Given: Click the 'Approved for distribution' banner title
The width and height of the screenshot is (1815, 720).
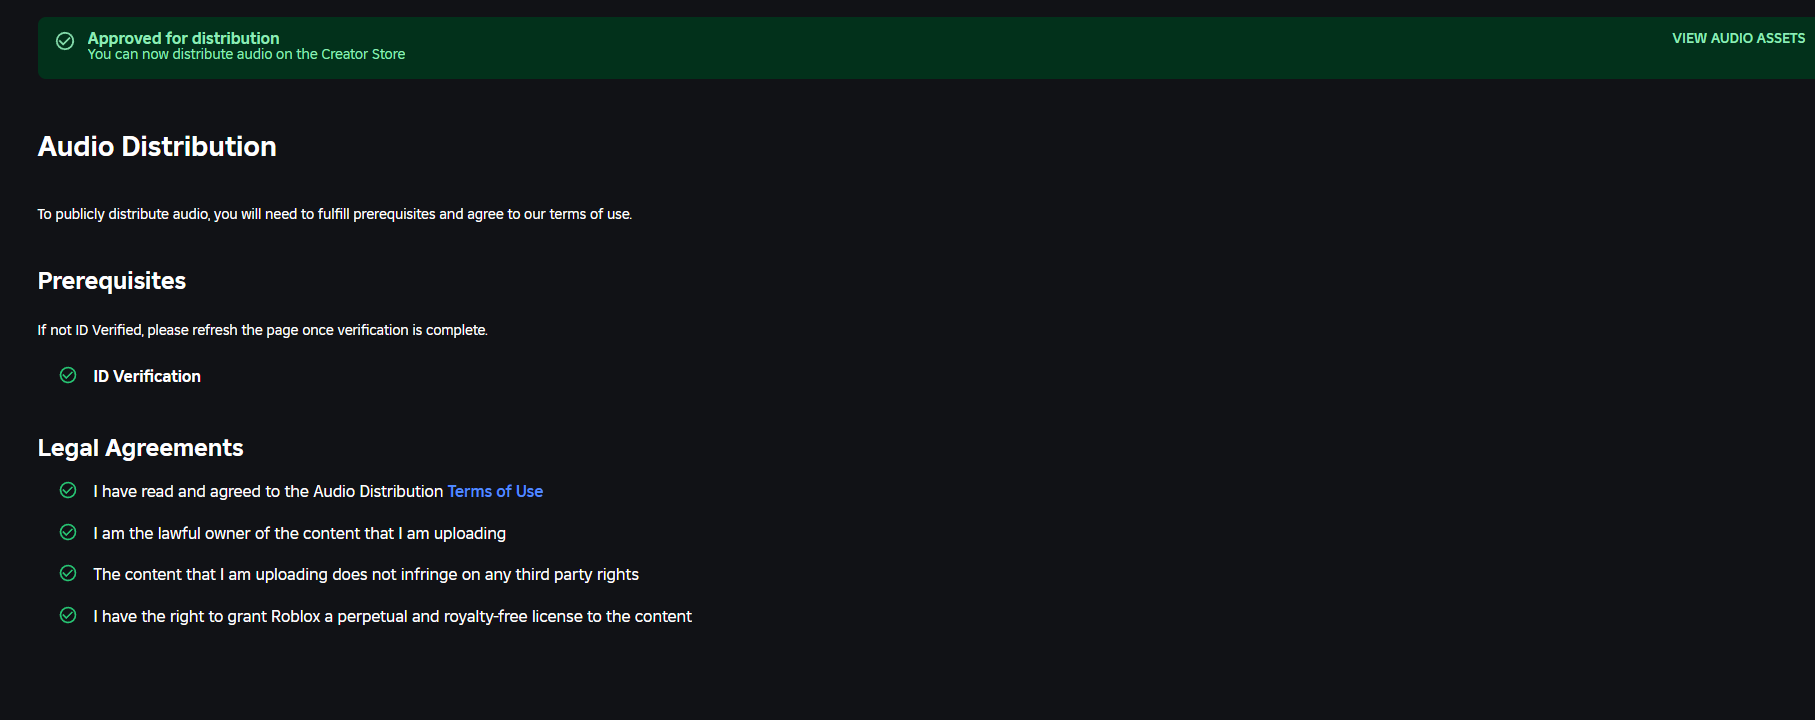Looking at the screenshot, I should (x=183, y=38).
